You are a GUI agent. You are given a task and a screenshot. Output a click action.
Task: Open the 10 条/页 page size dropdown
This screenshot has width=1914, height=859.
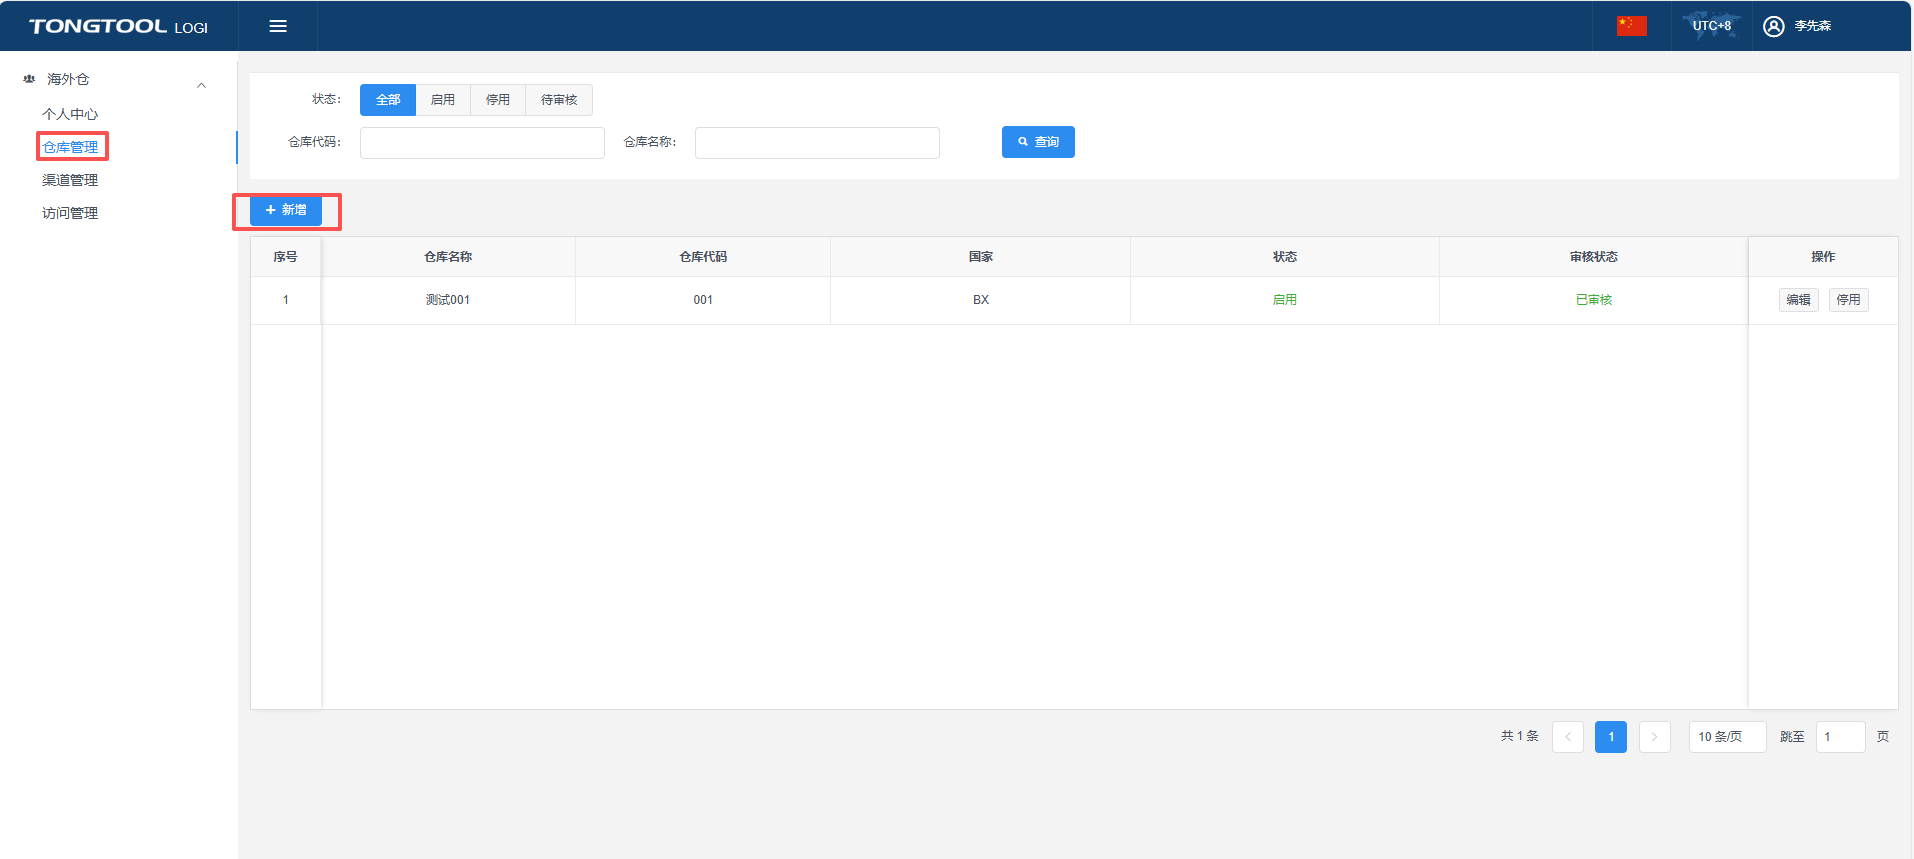(x=1726, y=737)
